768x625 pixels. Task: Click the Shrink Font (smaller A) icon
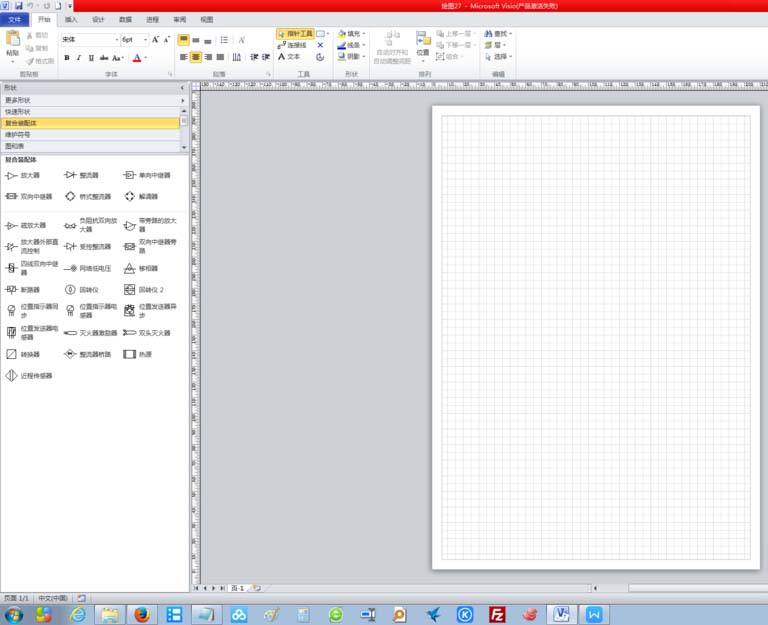pyautogui.click(x=167, y=40)
